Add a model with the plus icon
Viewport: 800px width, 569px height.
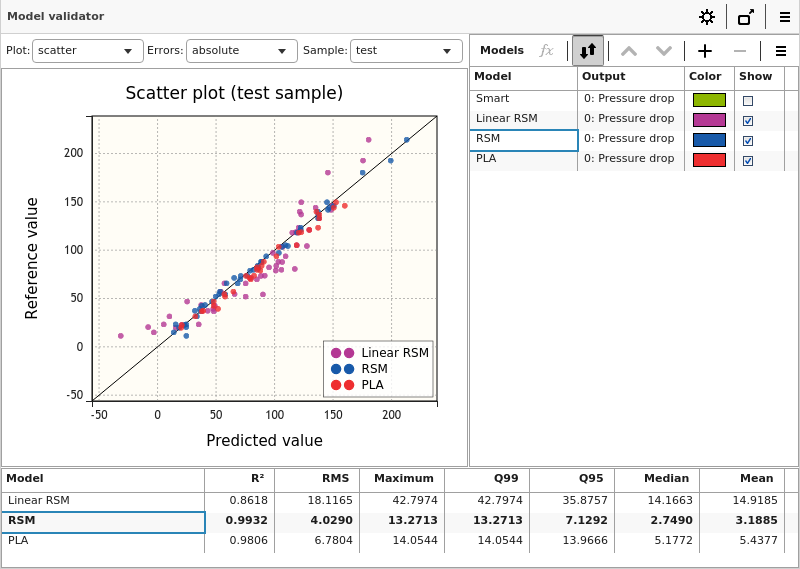coord(705,51)
